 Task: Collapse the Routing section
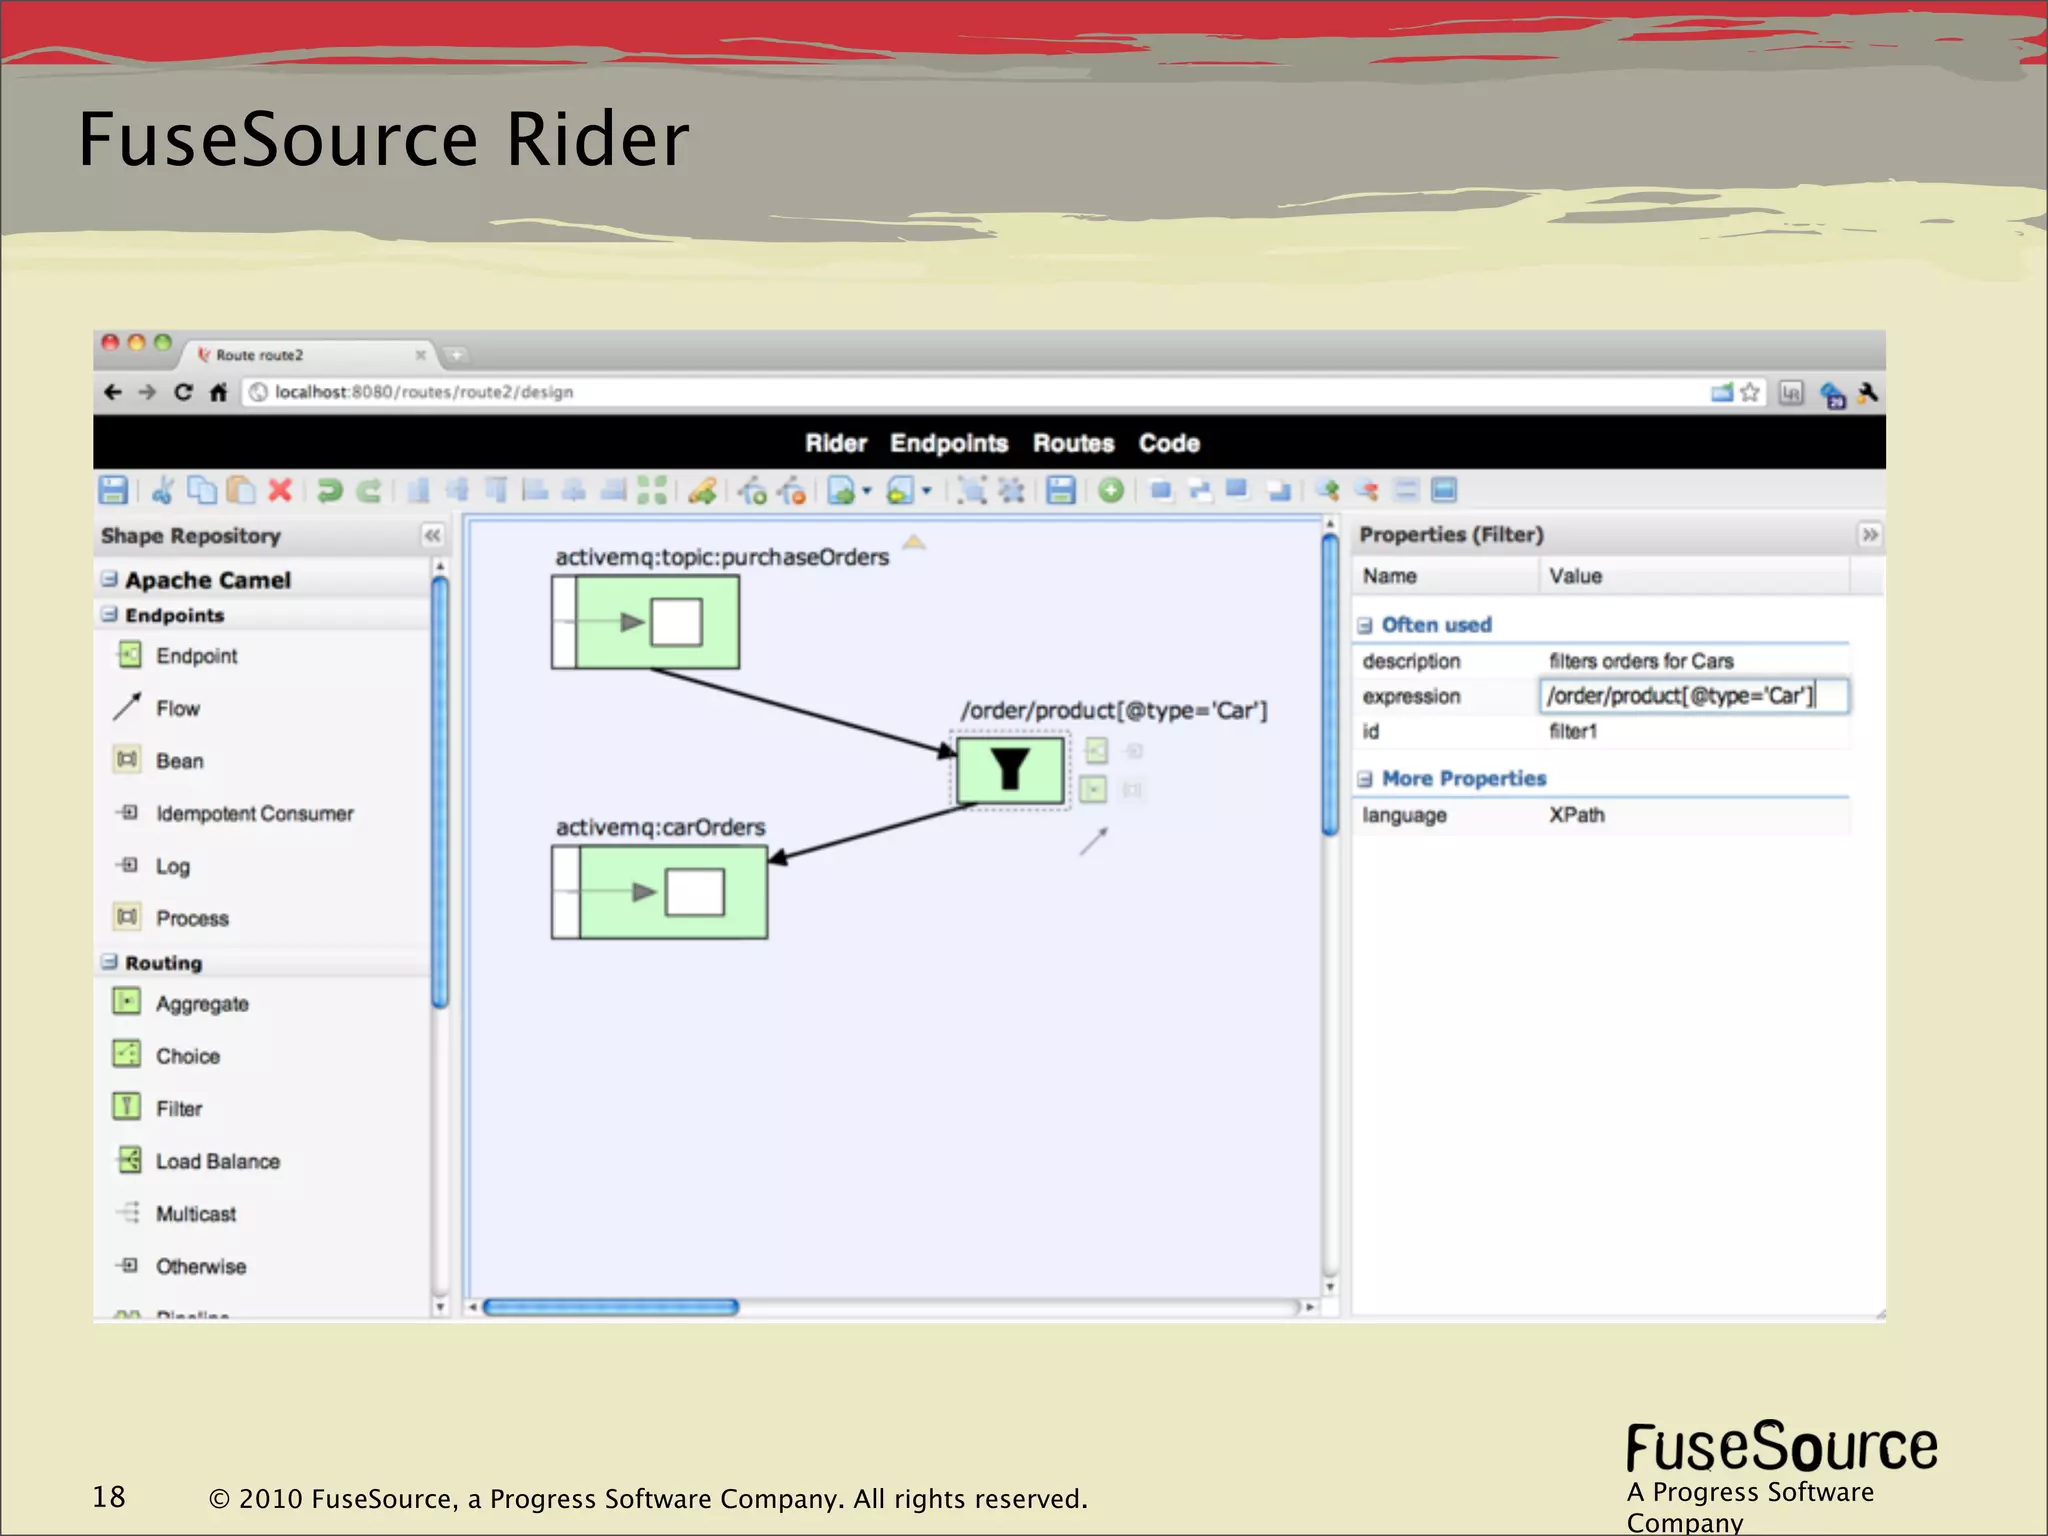(x=110, y=962)
